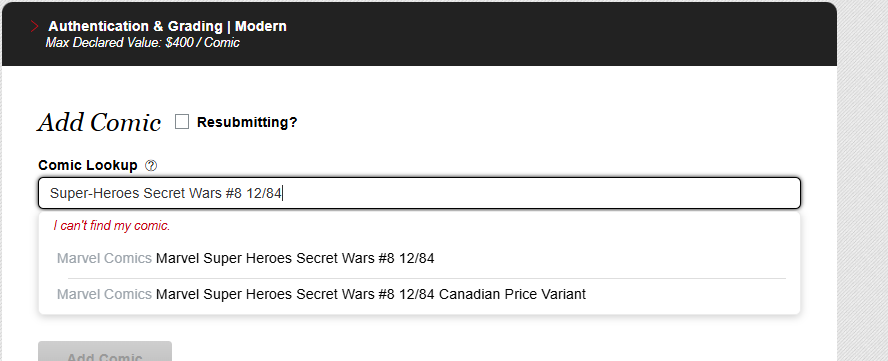Image resolution: width=888 pixels, height=361 pixels.
Task: Expand the red chevron beside Authentication & Grading
Action: point(35,26)
